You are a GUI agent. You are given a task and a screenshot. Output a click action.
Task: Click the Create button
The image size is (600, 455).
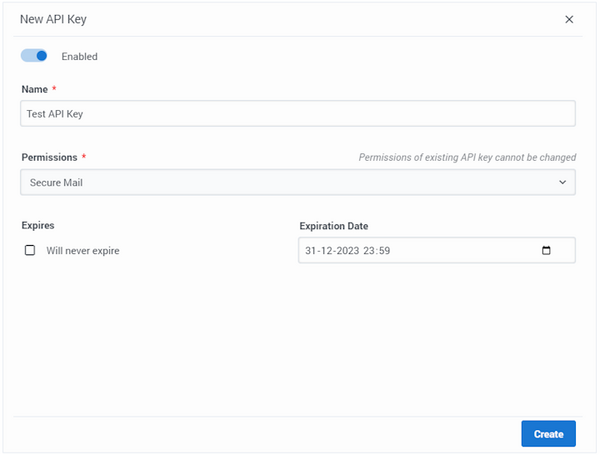pyautogui.click(x=548, y=434)
